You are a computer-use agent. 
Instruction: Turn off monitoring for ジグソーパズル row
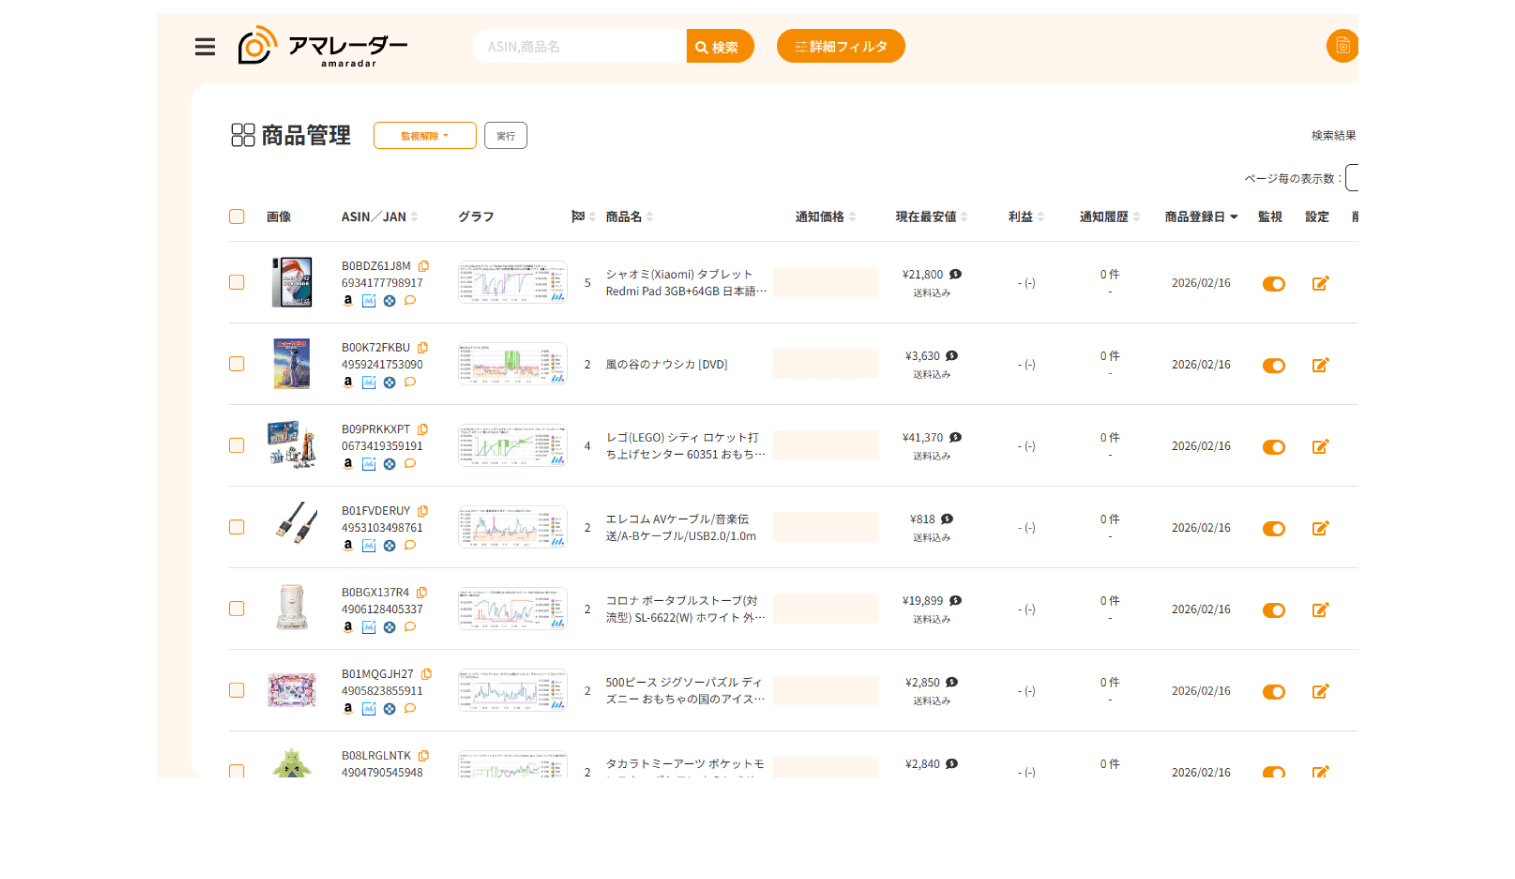point(1273,692)
